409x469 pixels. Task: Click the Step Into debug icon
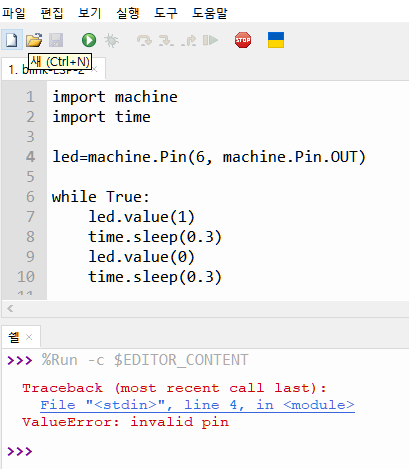[x=166, y=40]
